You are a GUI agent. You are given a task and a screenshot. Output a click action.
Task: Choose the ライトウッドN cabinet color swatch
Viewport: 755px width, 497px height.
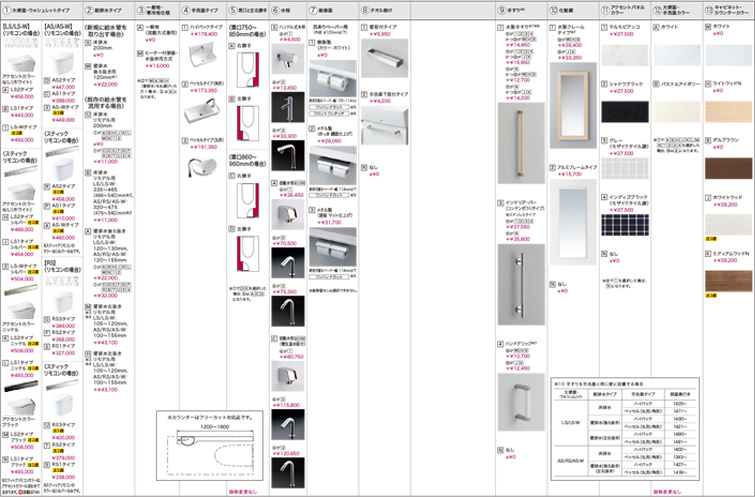coord(729,112)
